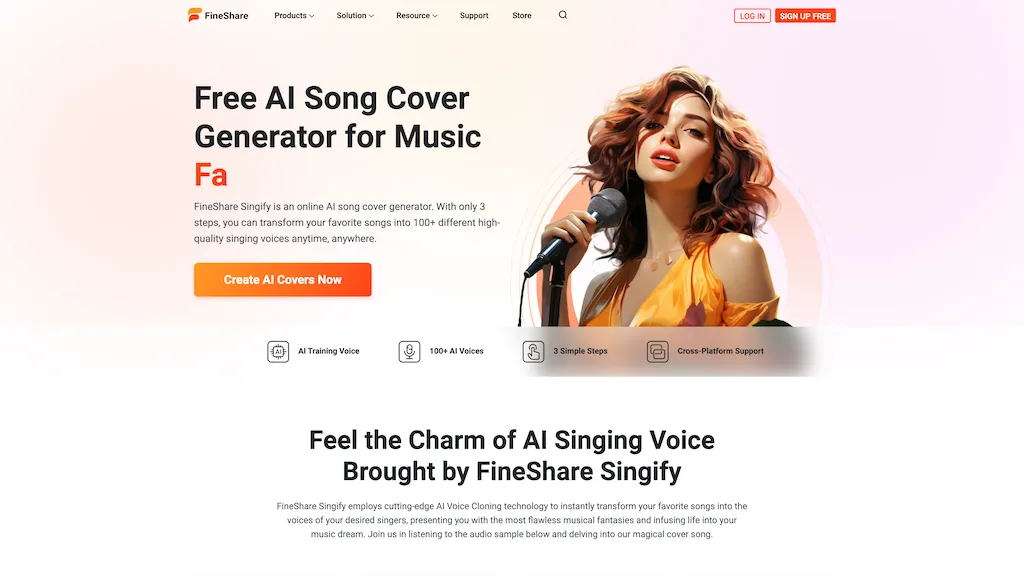Click the FineShare logo icon

tap(195, 15)
